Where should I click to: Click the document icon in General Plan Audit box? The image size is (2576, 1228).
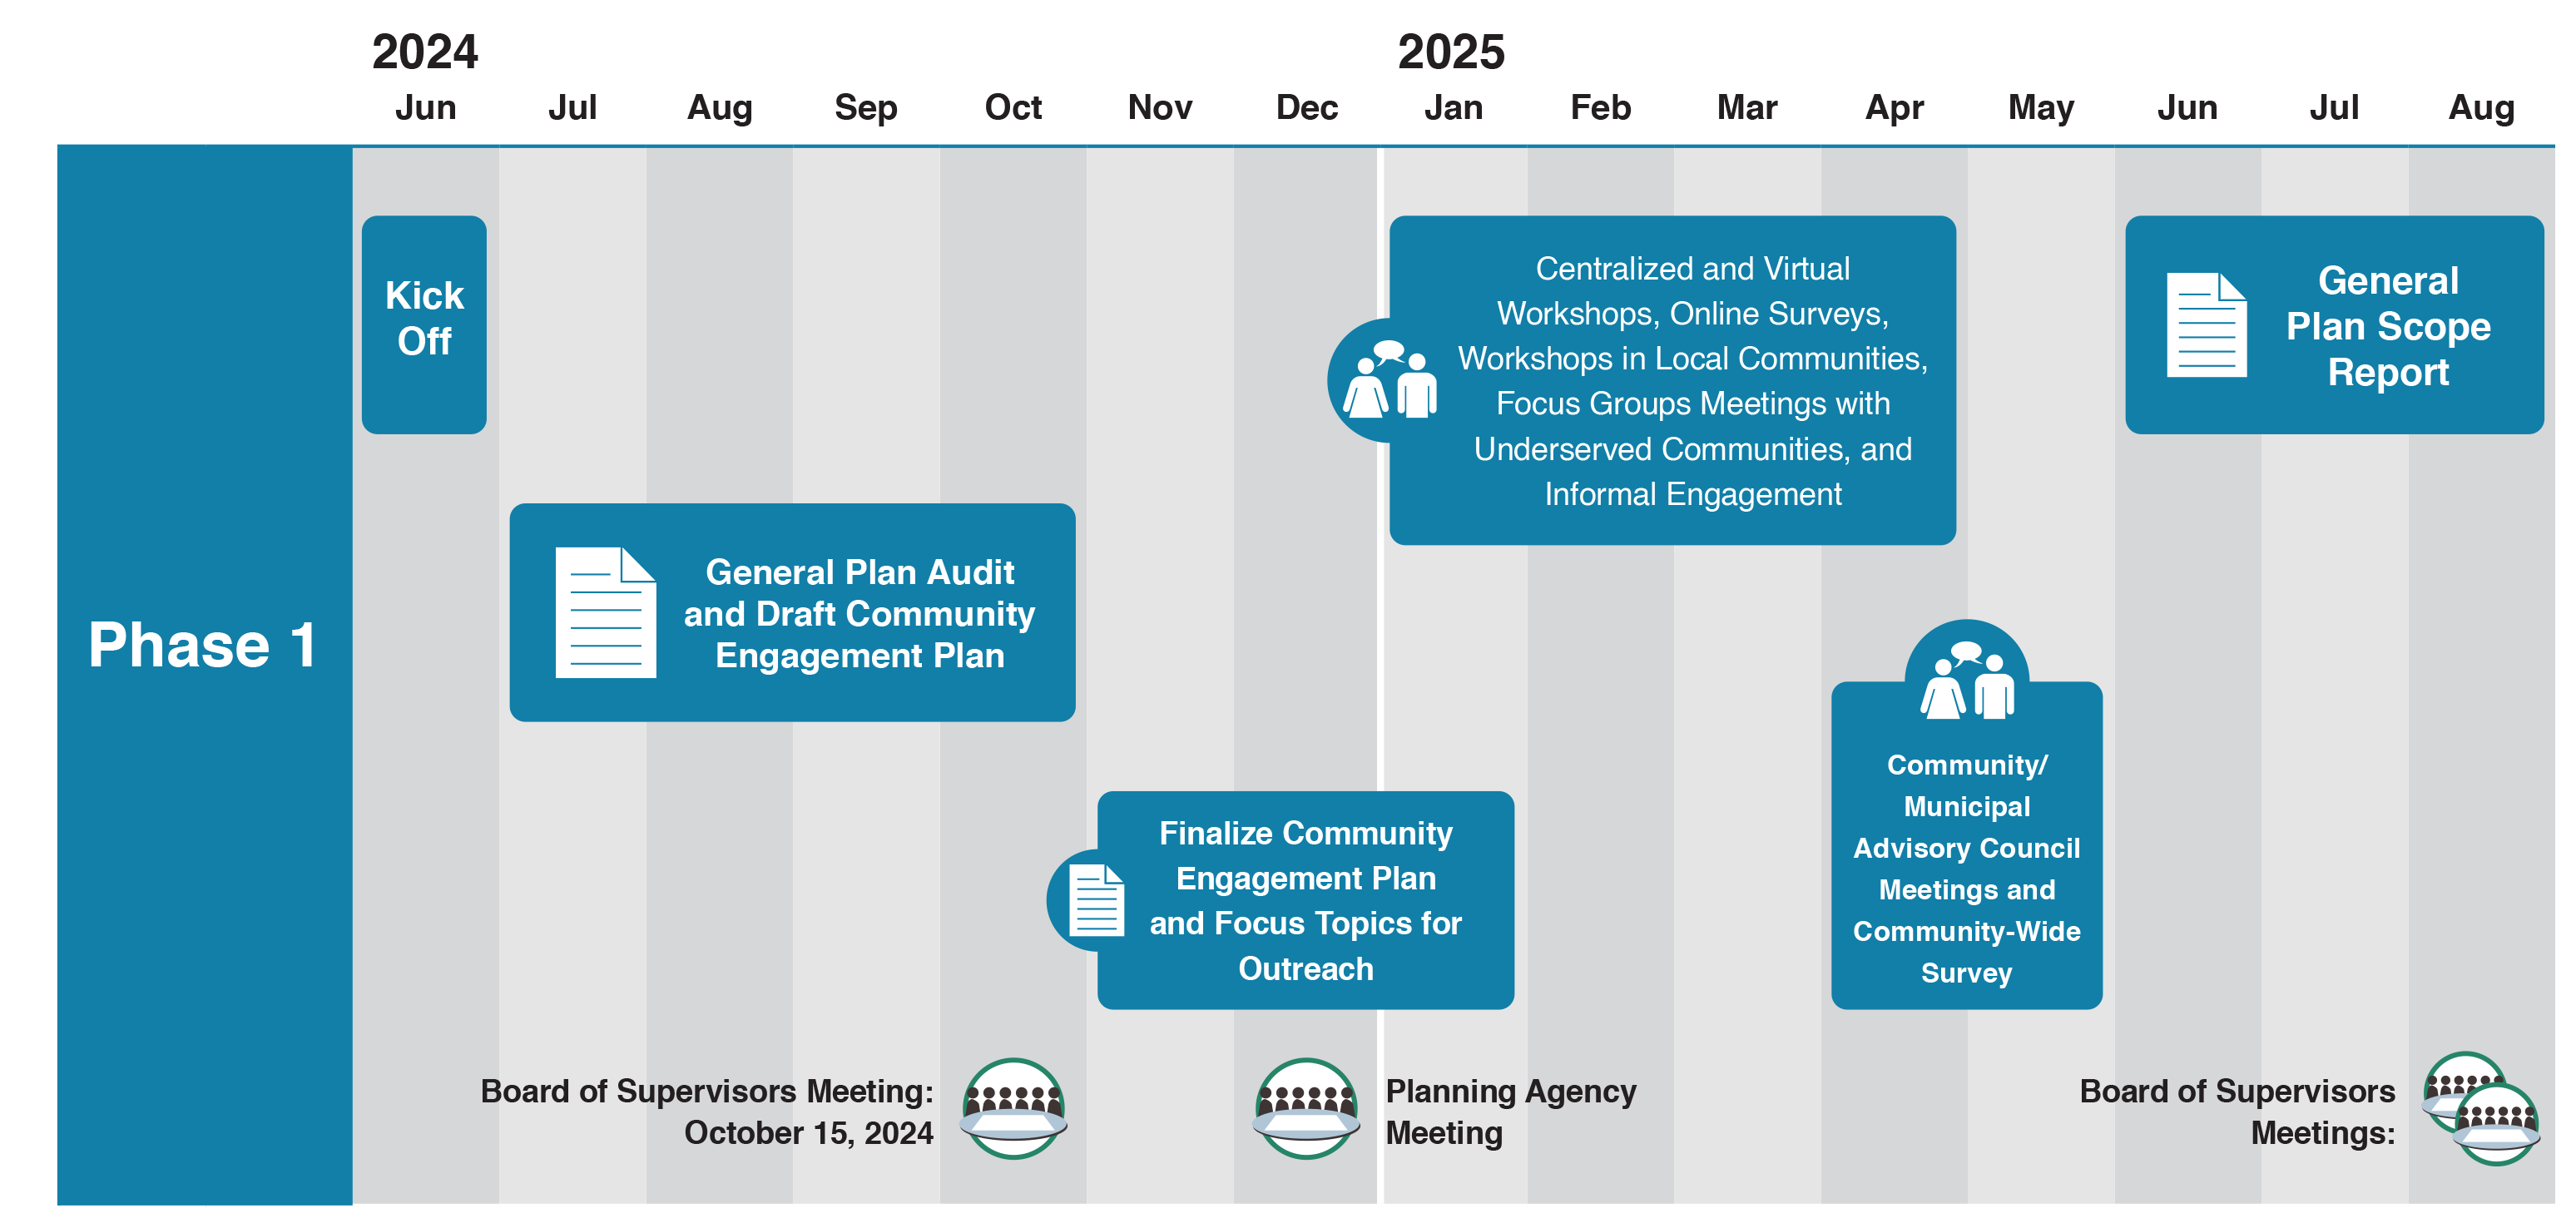[605, 612]
